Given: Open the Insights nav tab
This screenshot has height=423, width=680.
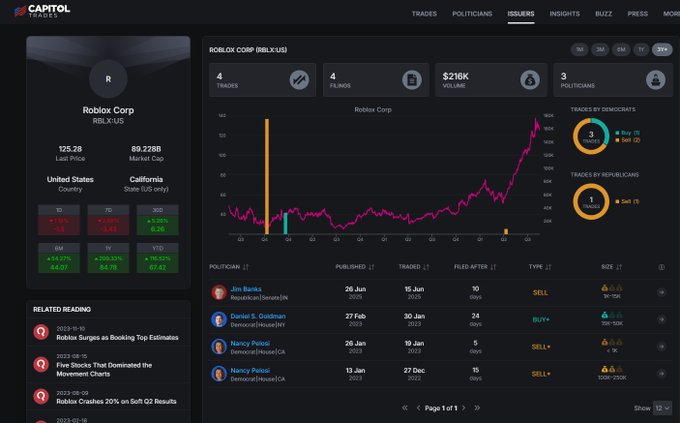Looking at the screenshot, I should (564, 14).
